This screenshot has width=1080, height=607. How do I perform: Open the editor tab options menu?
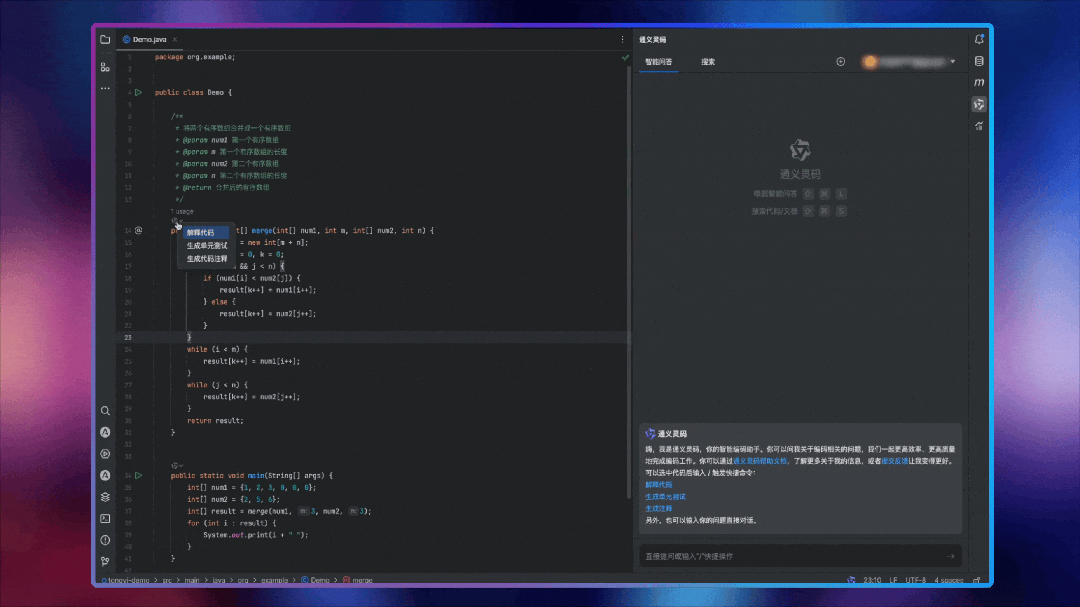pos(622,39)
